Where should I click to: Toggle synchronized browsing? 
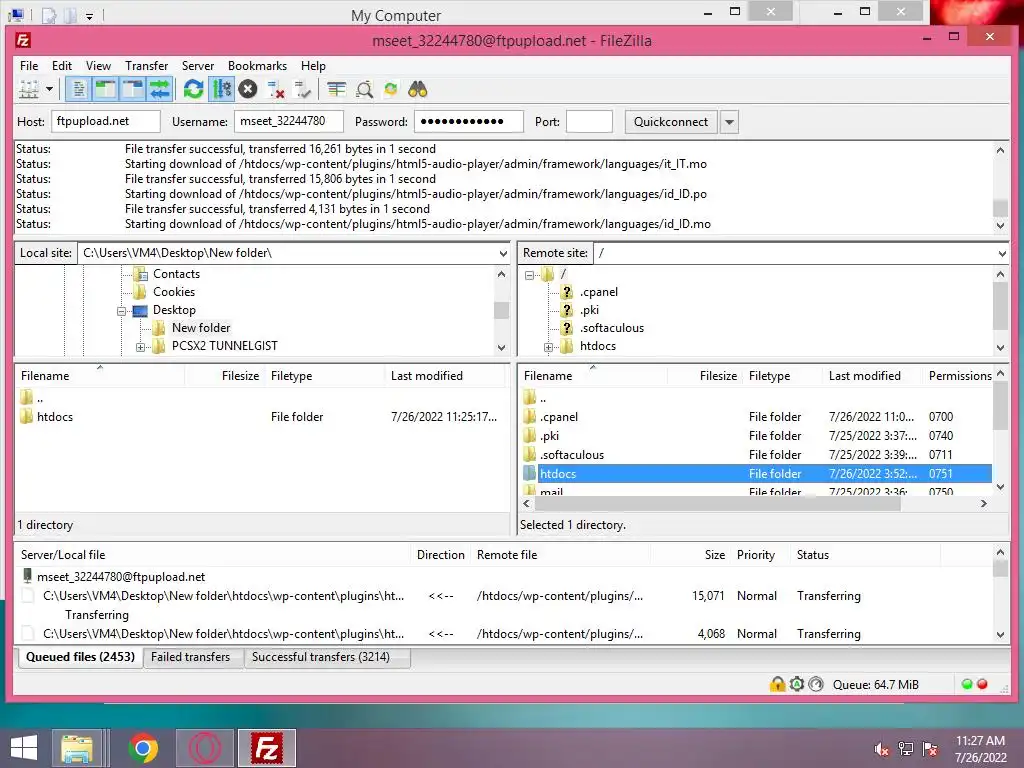click(x=391, y=89)
